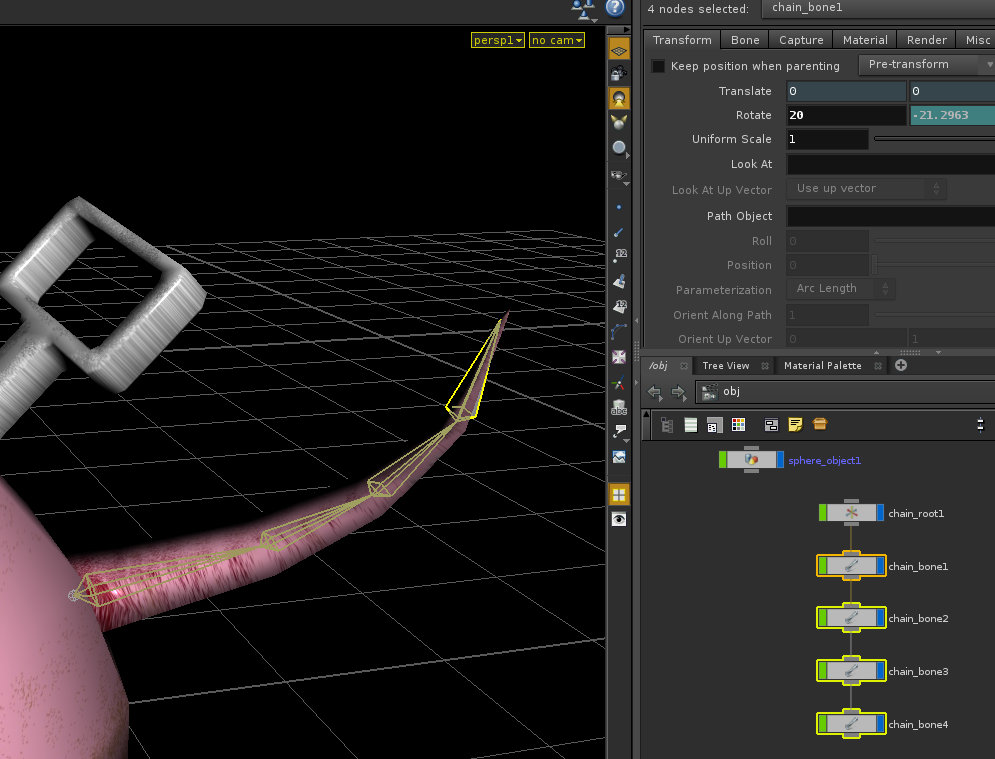995x759 pixels.
Task: Switch to the Render tab
Action: 926,40
